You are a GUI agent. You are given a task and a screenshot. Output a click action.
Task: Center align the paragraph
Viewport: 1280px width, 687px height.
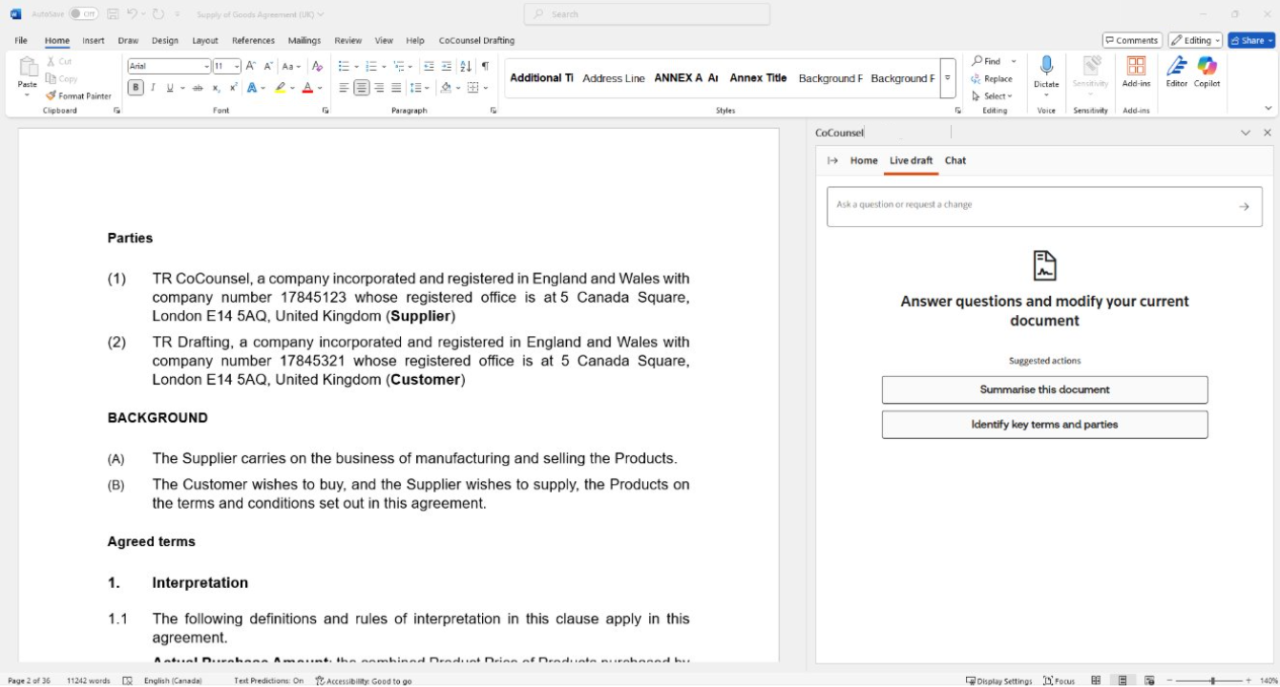[361, 88]
